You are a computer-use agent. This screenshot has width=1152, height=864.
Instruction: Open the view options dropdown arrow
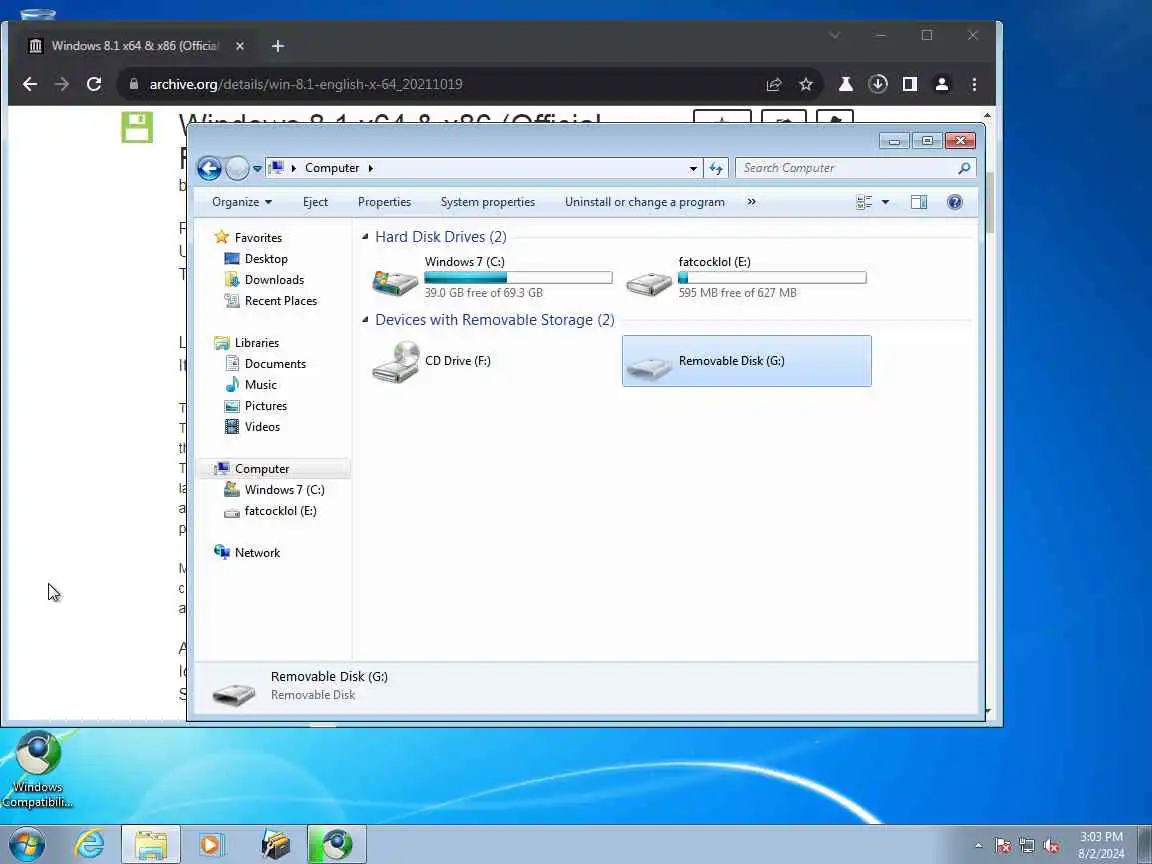click(x=885, y=202)
